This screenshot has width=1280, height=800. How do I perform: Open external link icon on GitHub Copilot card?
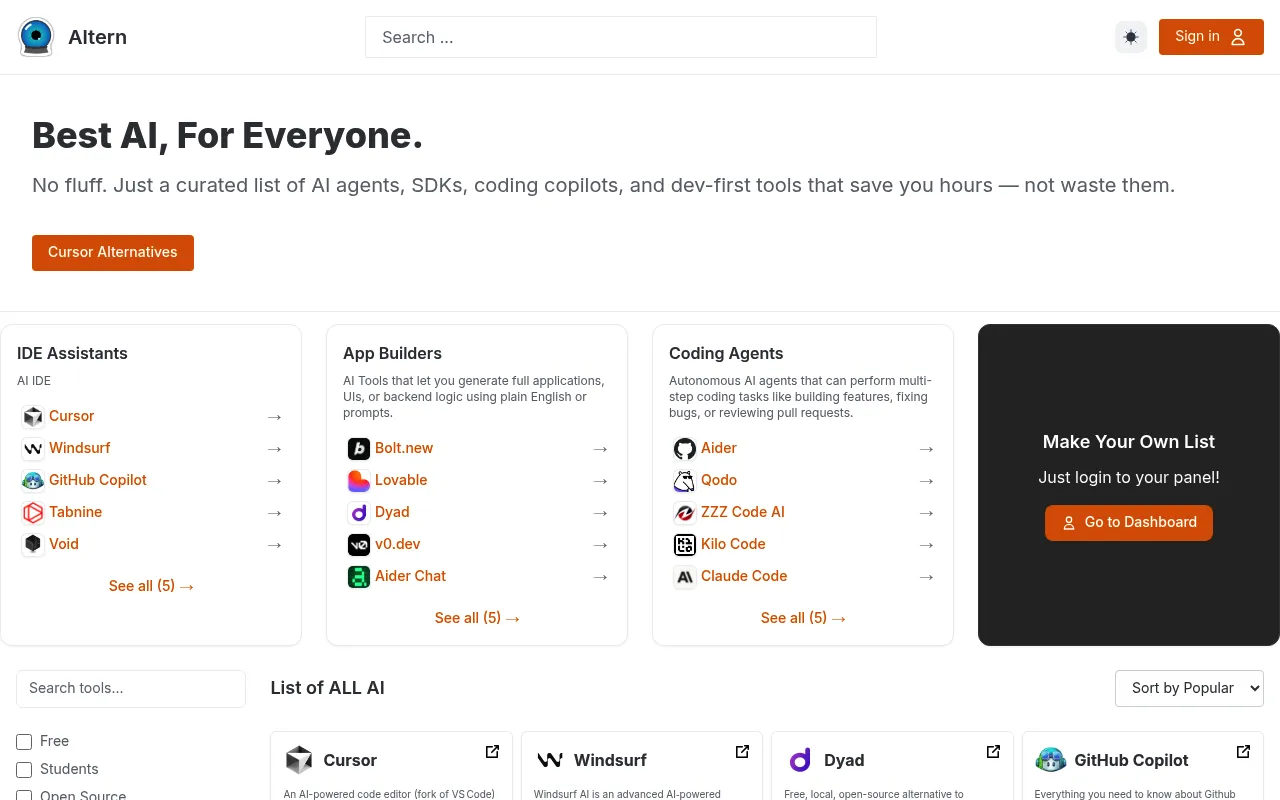1243,751
